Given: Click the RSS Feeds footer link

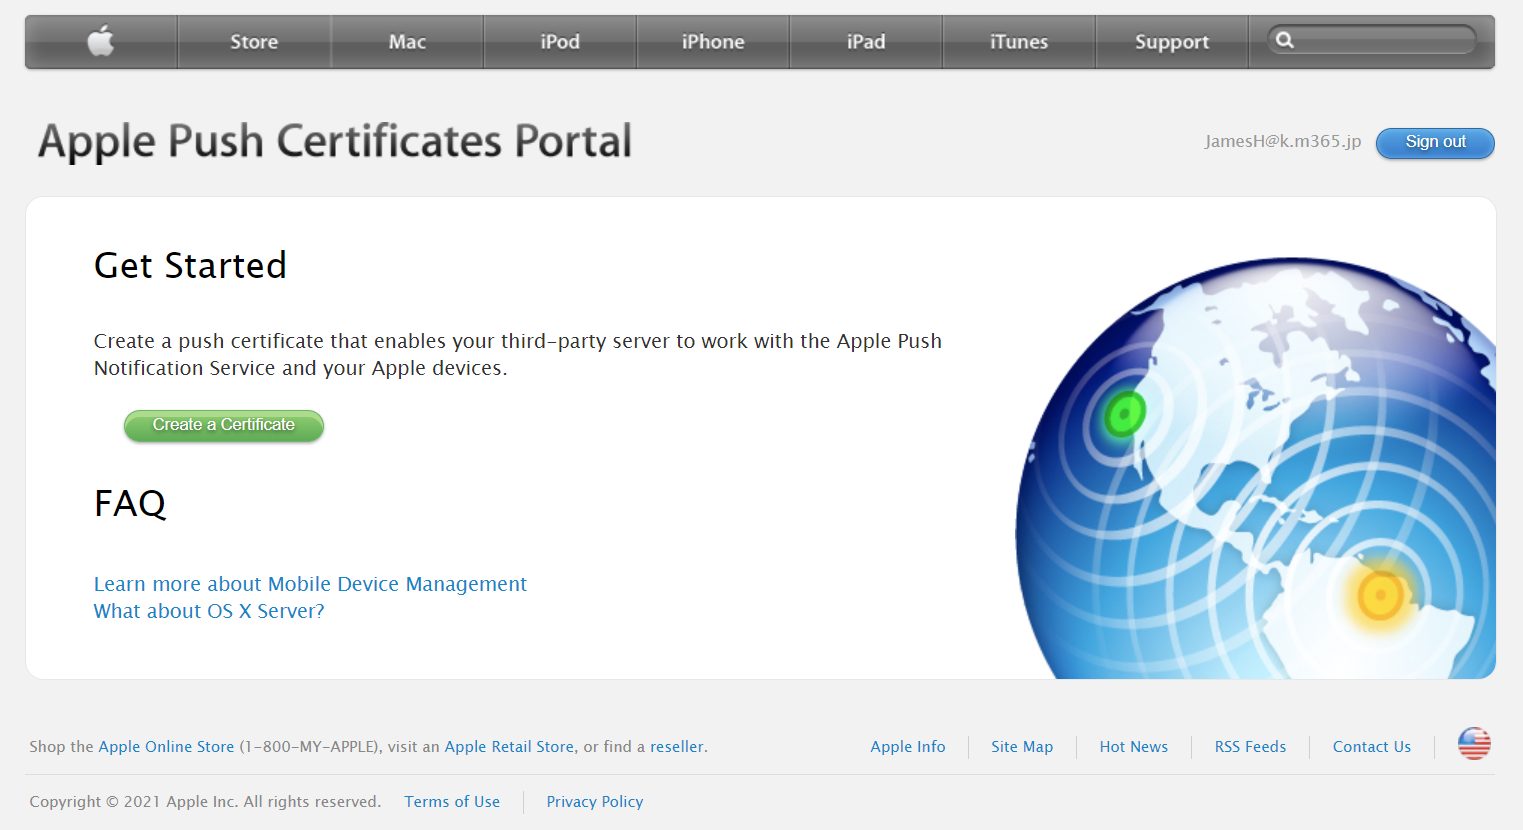Looking at the screenshot, I should tap(1250, 747).
